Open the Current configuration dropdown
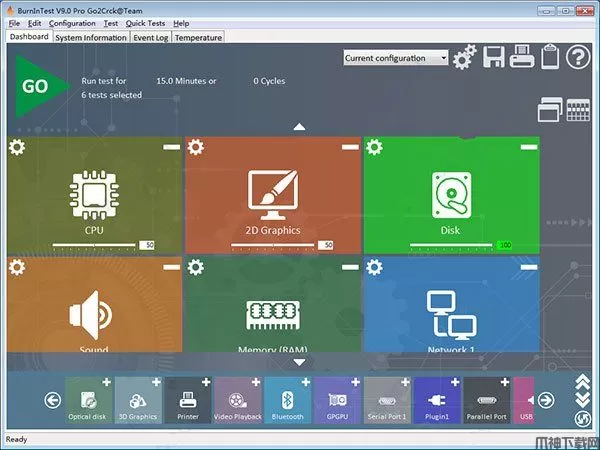This screenshot has height=450, width=600. [396, 58]
